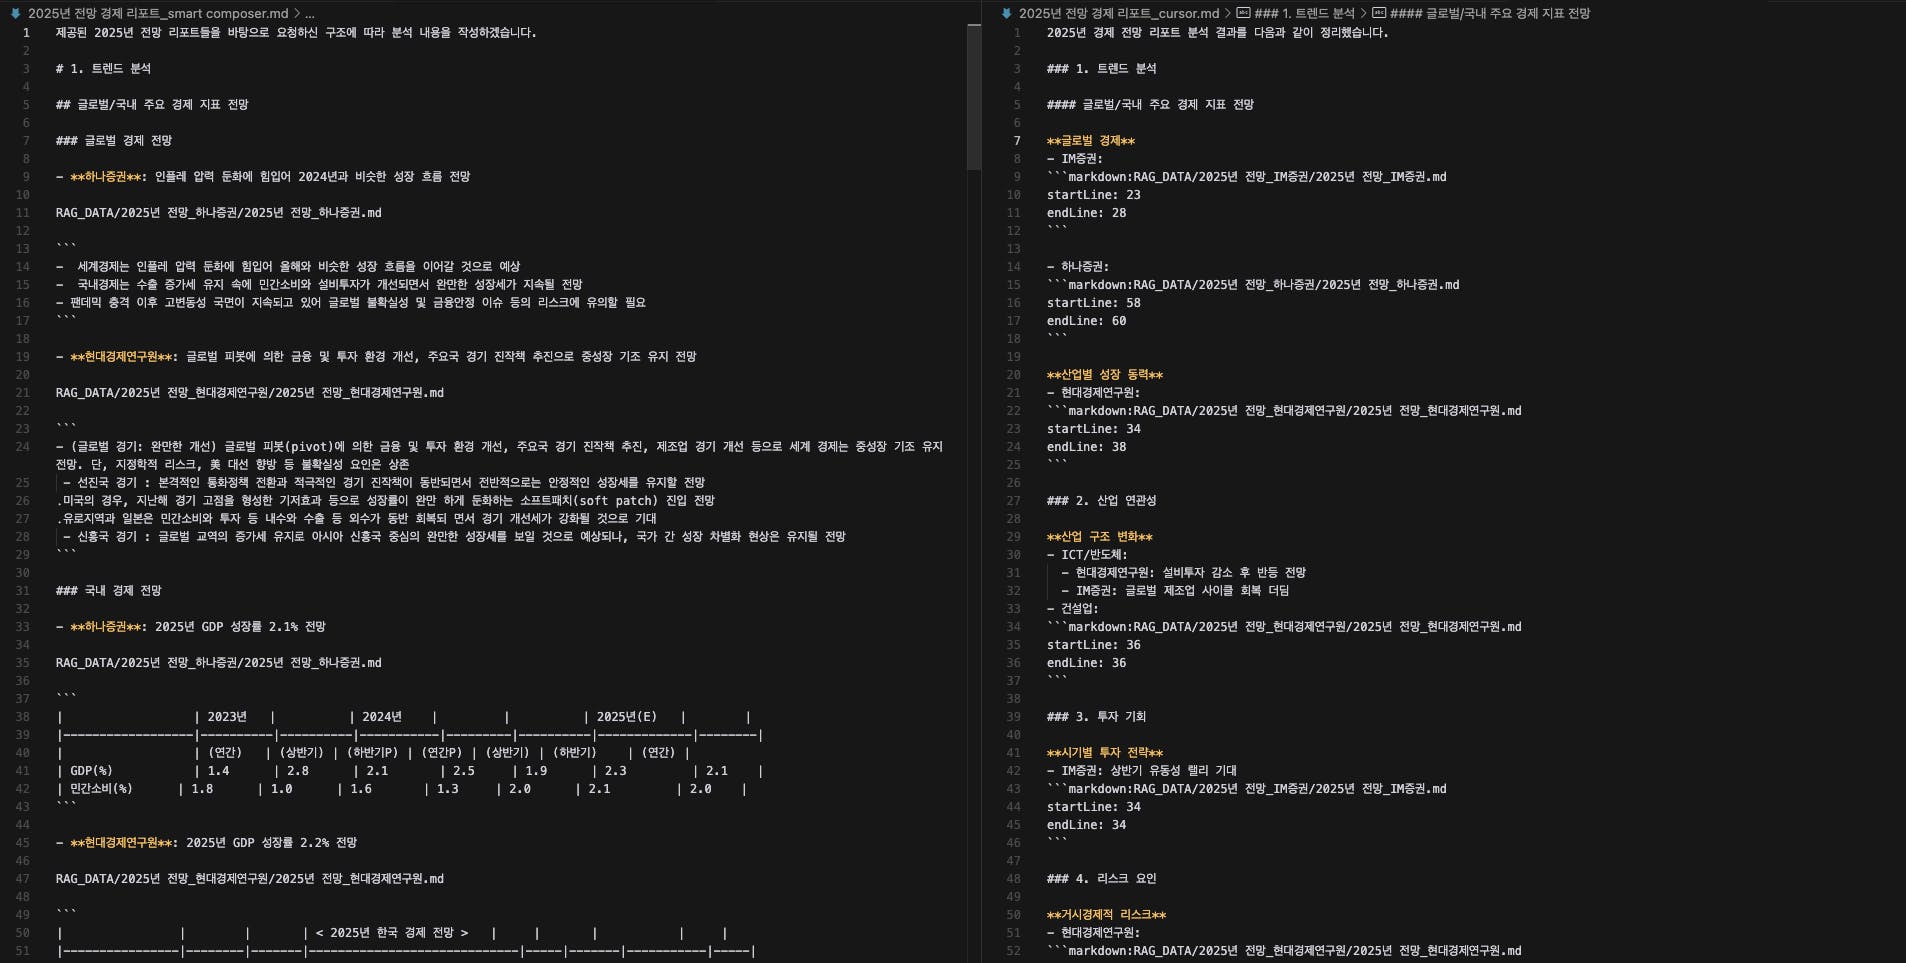The height and width of the screenshot is (963, 1906).
Task: Click the bullet '국내경제는 수출 증가세 유지 속에'
Action: tap(319, 285)
